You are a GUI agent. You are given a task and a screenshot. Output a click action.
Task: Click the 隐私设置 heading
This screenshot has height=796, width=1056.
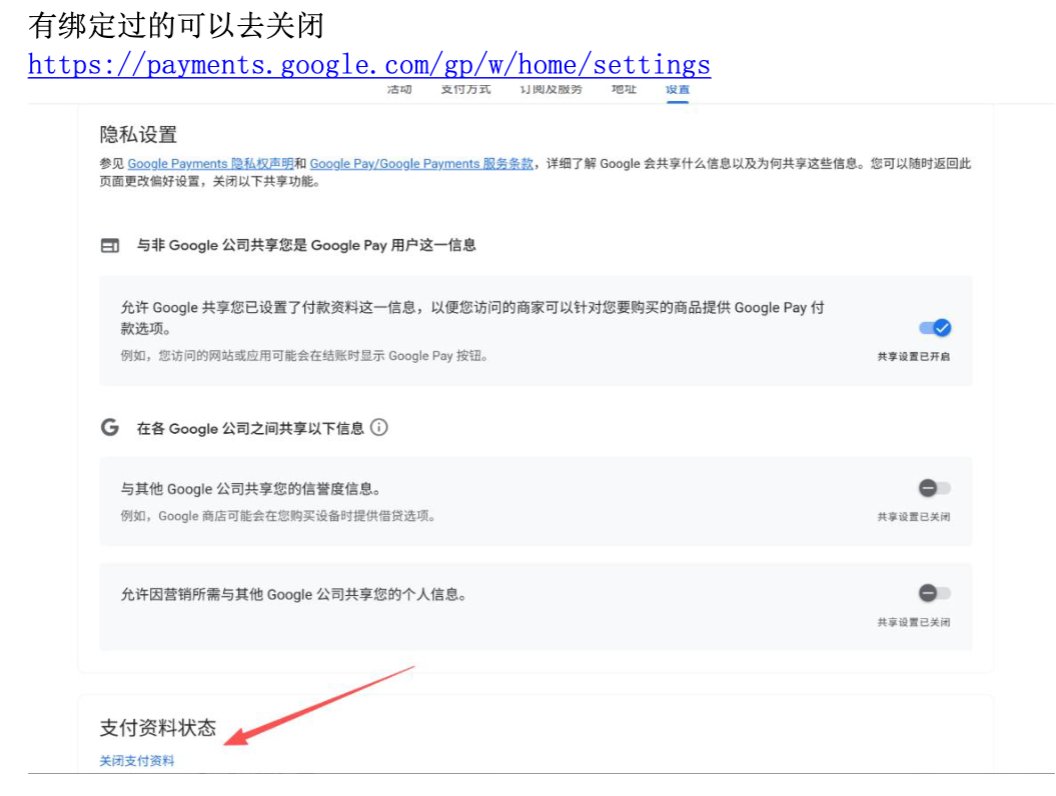coord(138,135)
